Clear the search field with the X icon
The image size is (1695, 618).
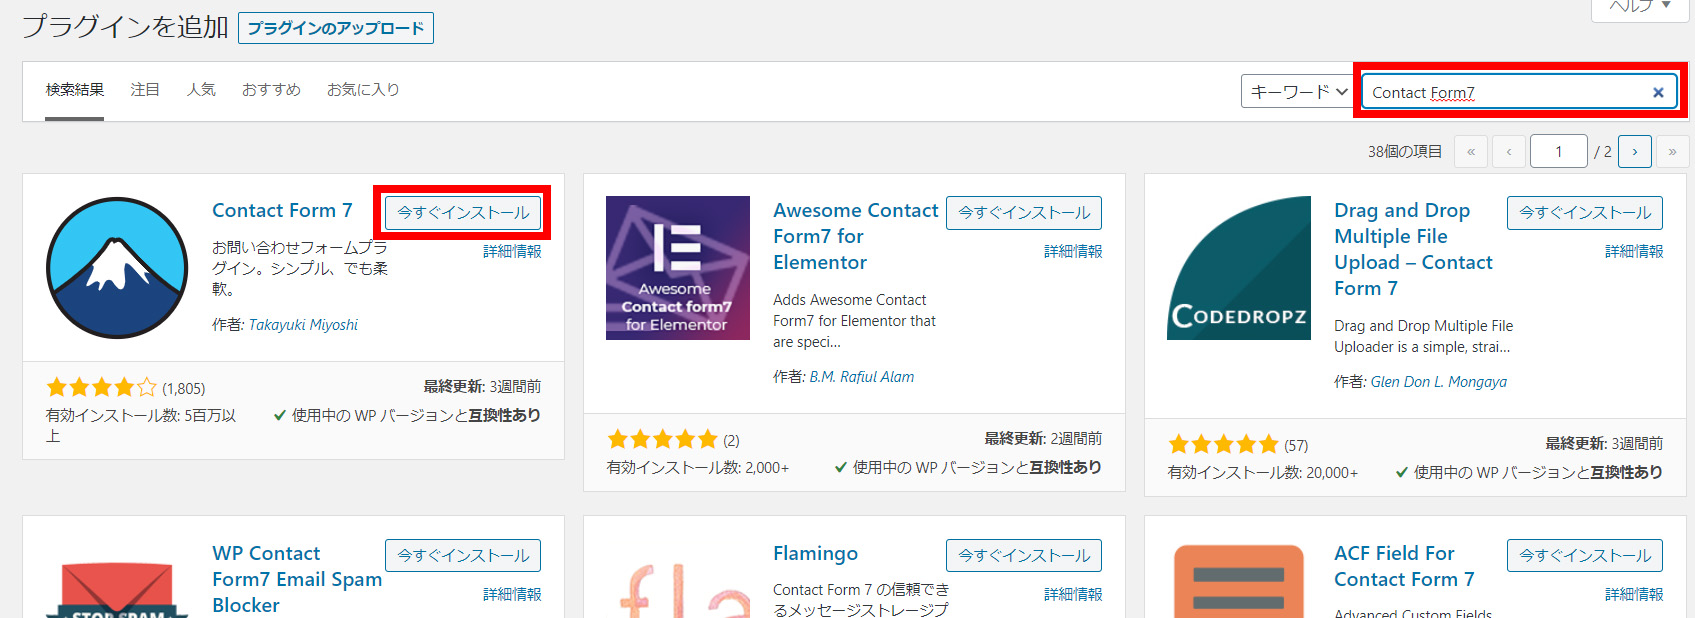coord(1657,93)
